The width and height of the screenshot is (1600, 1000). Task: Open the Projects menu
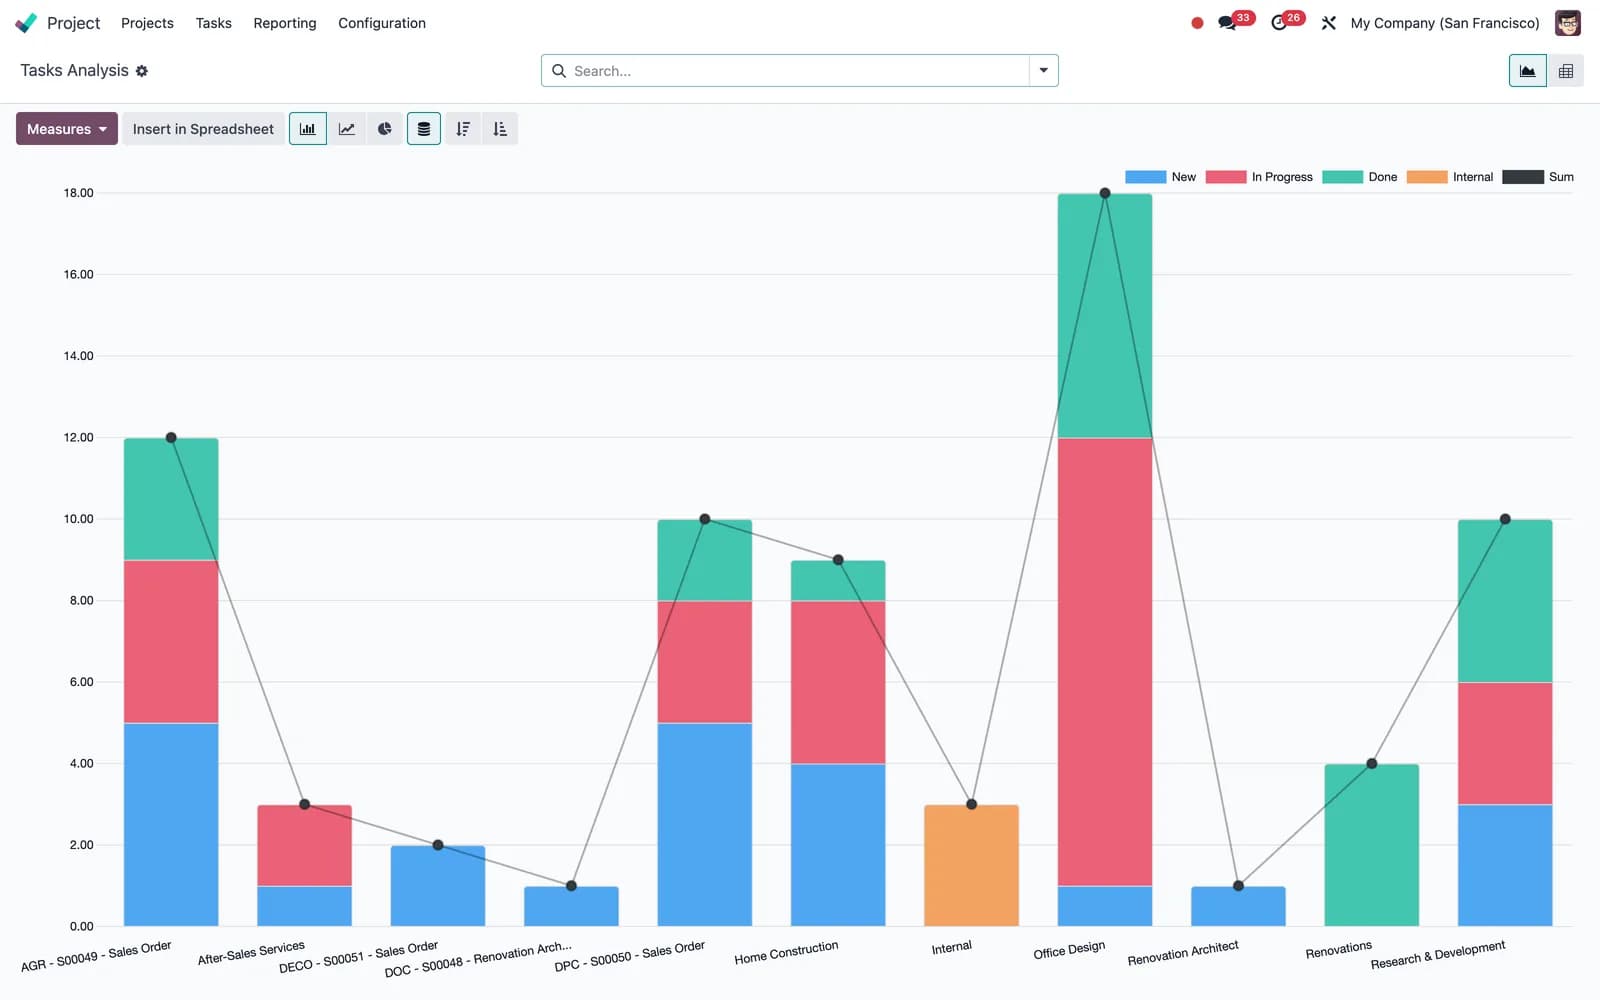pyautogui.click(x=147, y=23)
